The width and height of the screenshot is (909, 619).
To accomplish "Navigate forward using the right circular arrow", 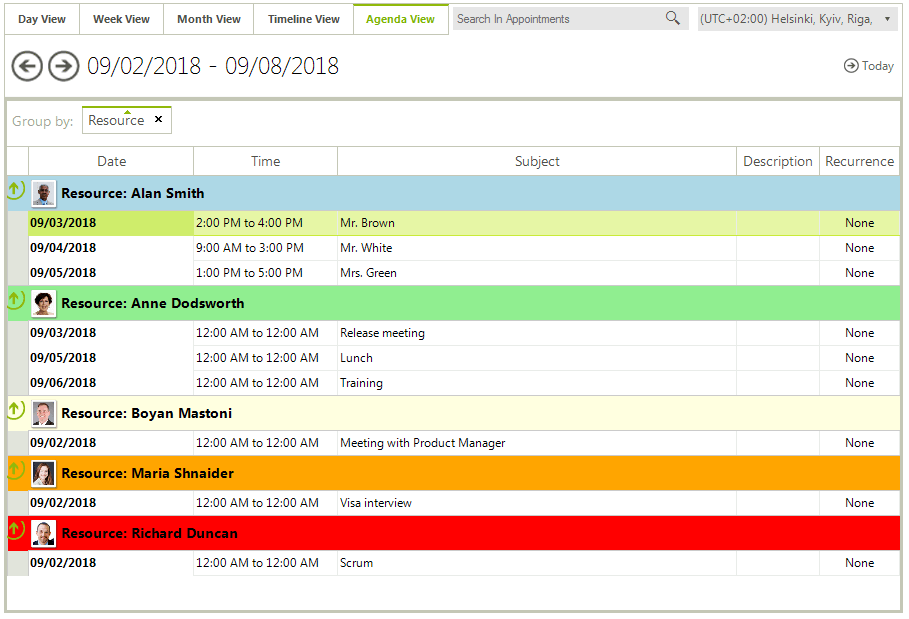I will click(x=63, y=66).
